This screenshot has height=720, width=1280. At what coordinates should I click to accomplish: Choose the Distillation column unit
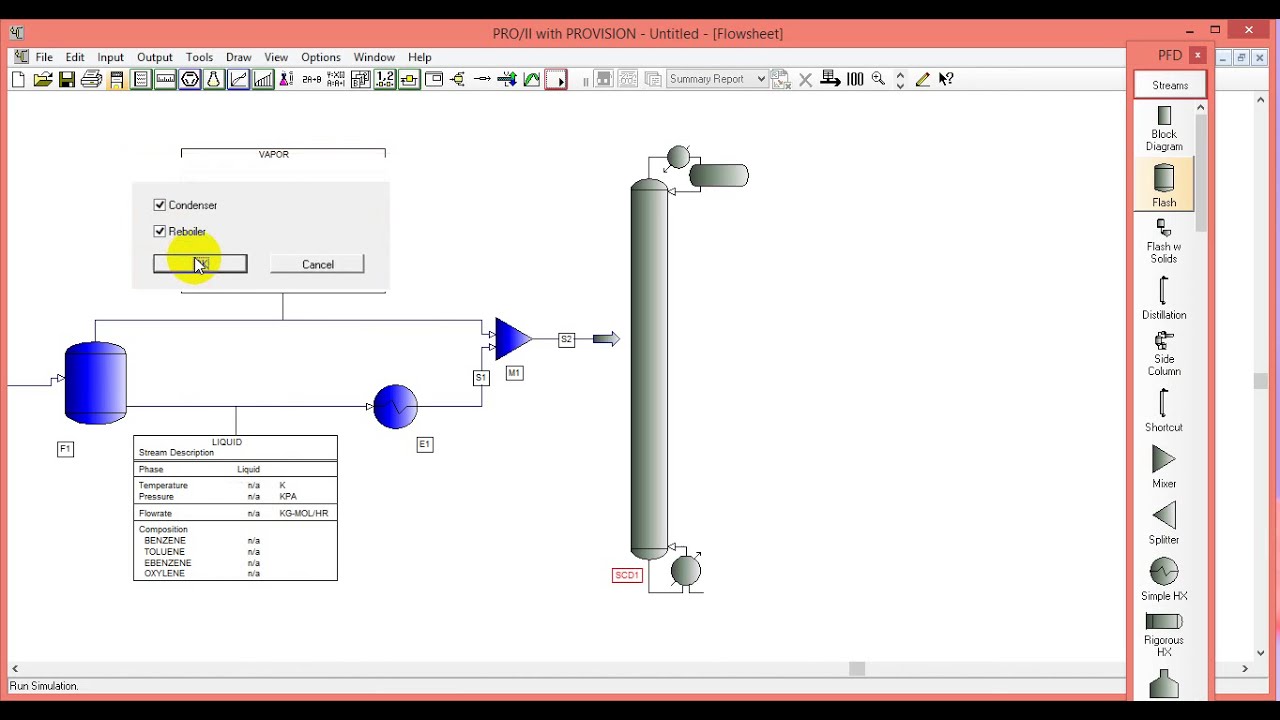pyautogui.click(x=1164, y=298)
